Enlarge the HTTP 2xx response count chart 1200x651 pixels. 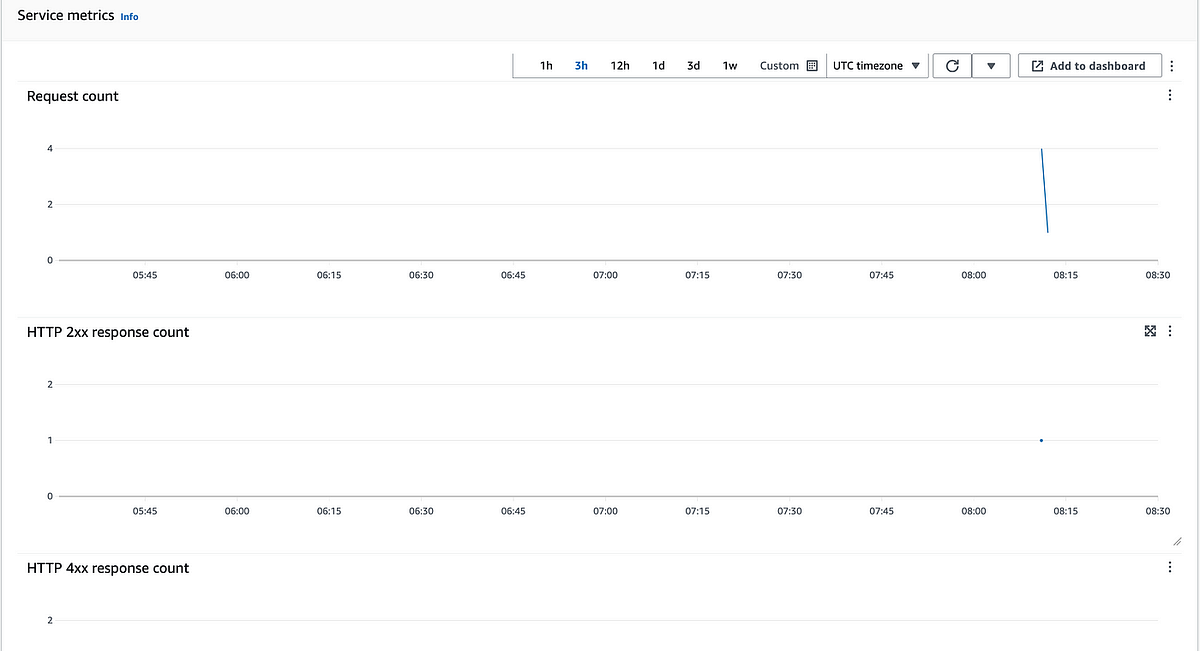click(1150, 331)
